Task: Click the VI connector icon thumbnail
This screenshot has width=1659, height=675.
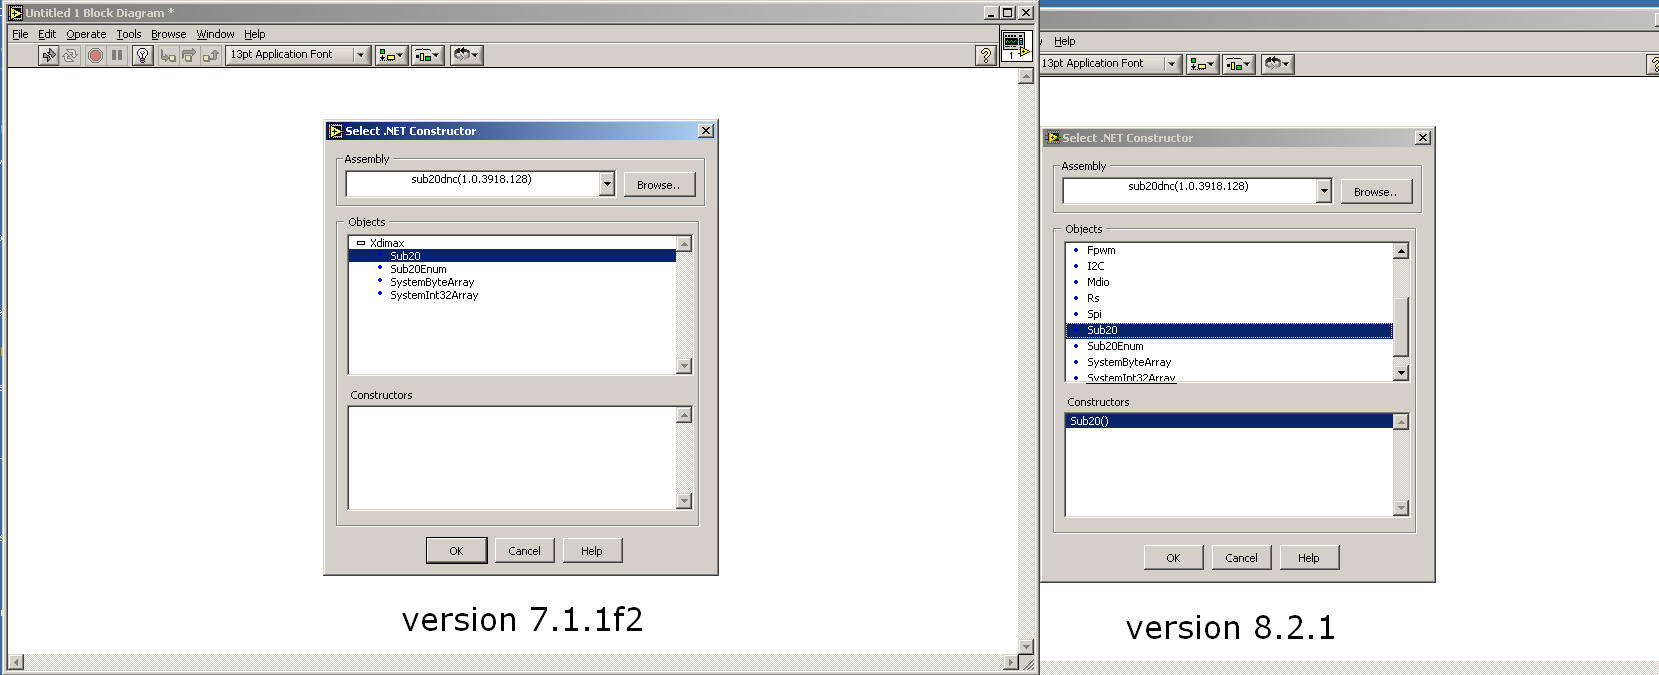Action: (x=1015, y=46)
